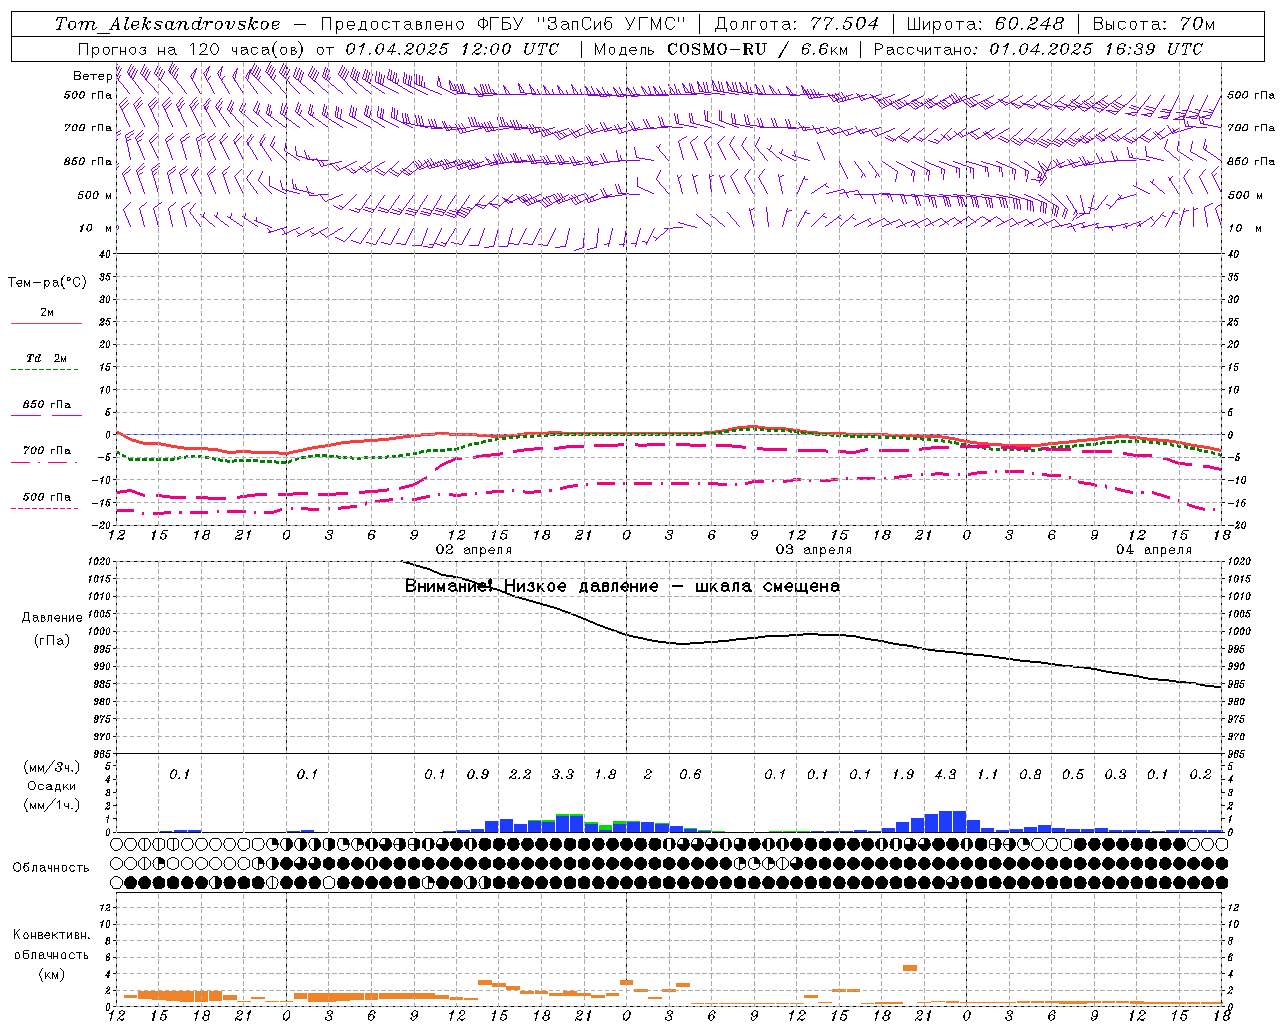Click the Давление pressure axis label
This screenshot has height=1024, width=1280.
[x=52, y=618]
